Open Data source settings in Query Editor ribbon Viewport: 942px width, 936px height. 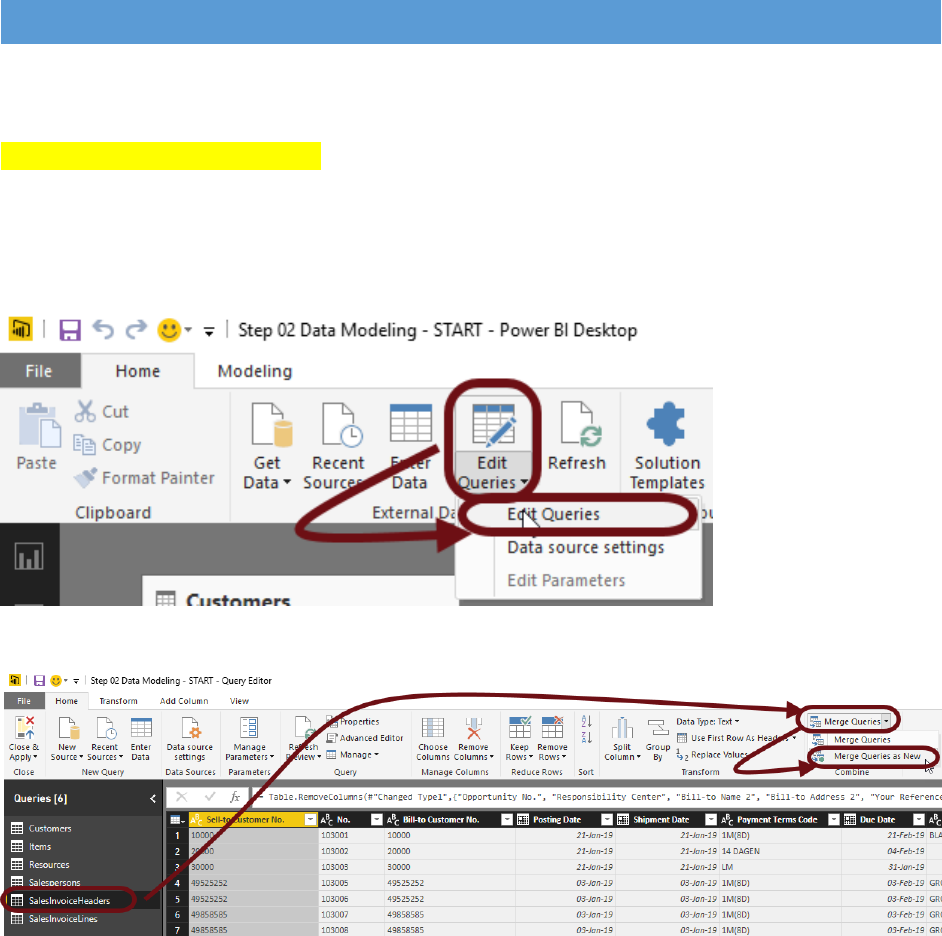(x=190, y=740)
